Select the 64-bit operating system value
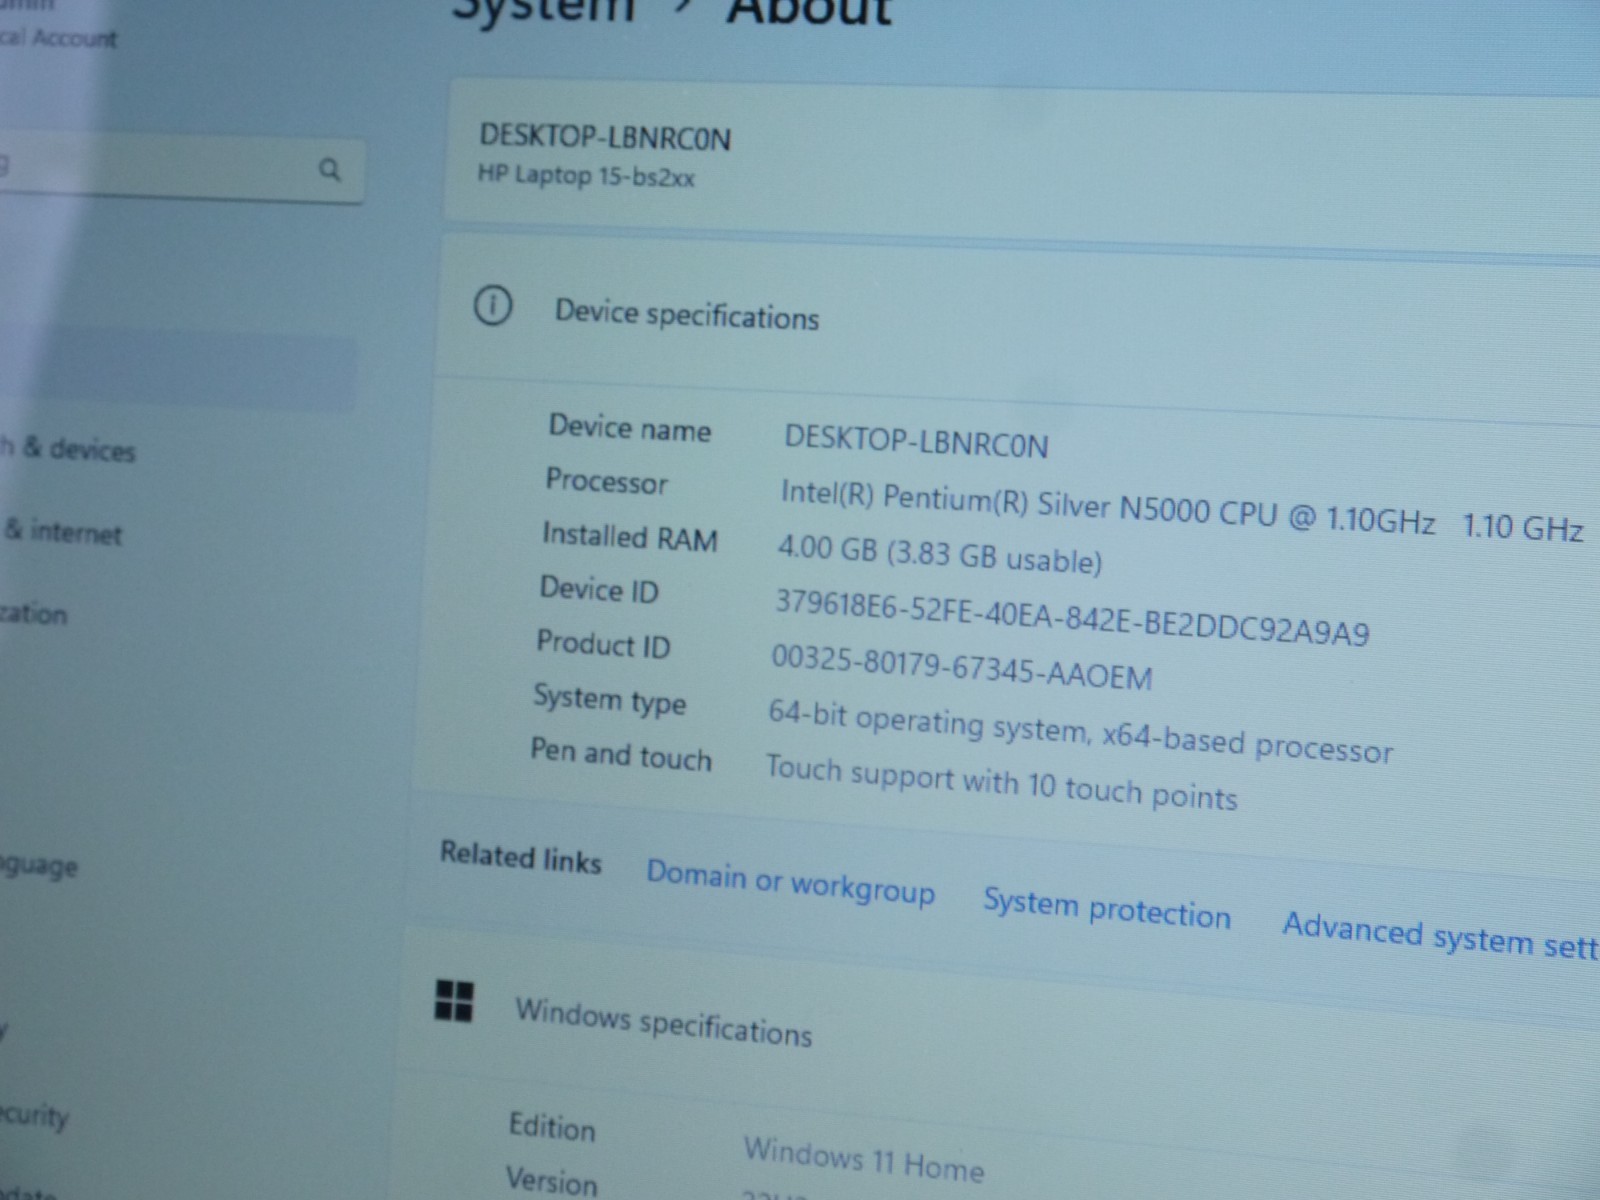Image resolution: width=1600 pixels, height=1200 pixels. 1080,731
